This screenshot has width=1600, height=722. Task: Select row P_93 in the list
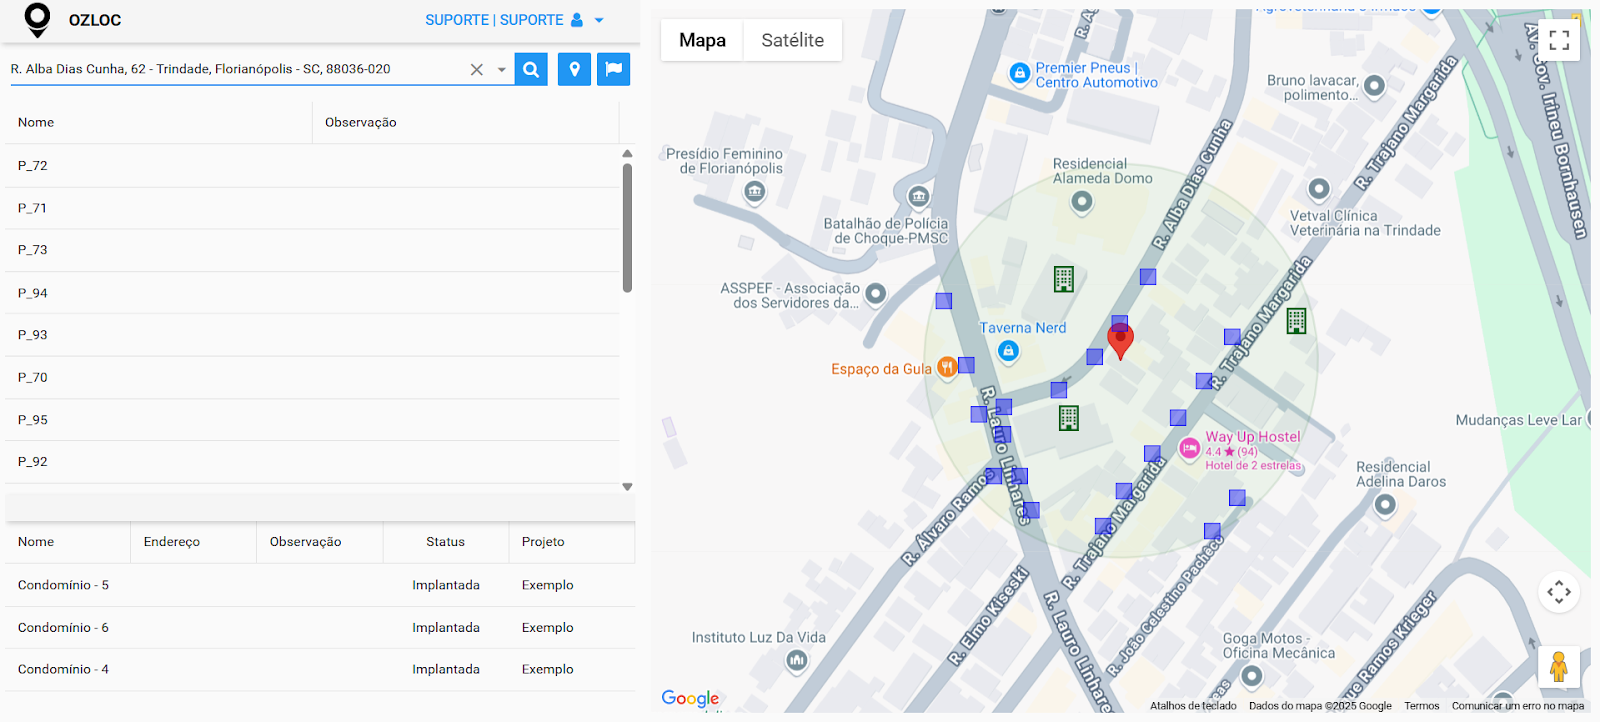pos(312,335)
